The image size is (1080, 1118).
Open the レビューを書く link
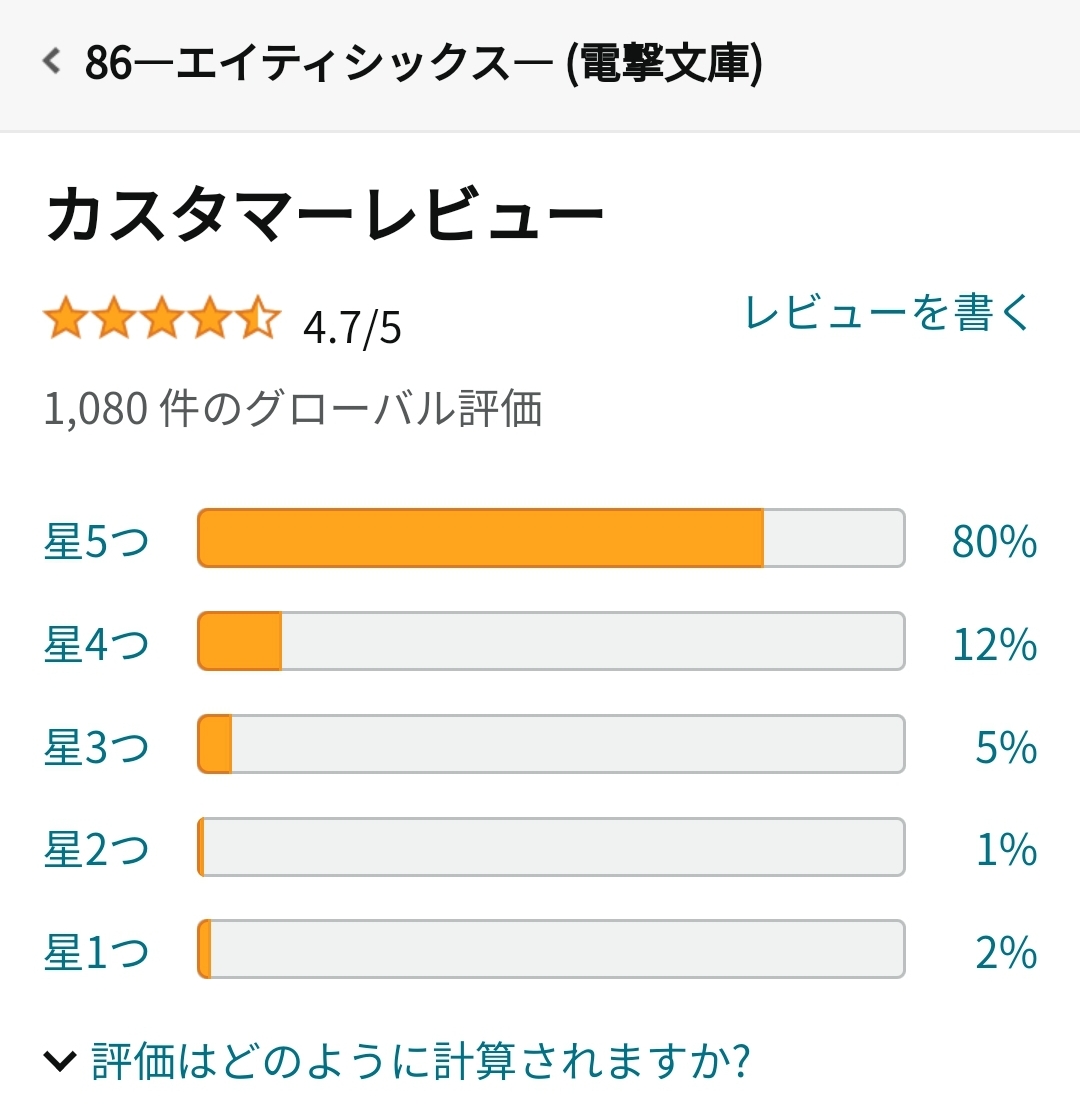(x=888, y=312)
